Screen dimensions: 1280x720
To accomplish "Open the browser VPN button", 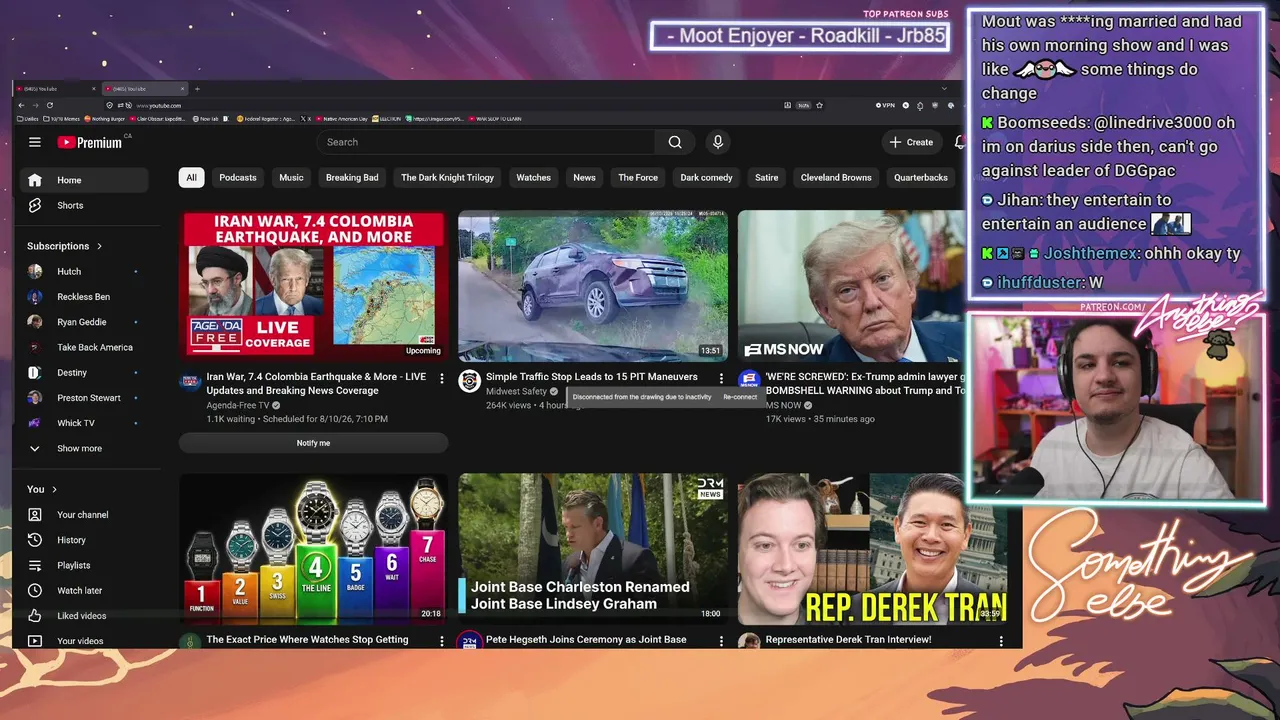I will [x=885, y=105].
